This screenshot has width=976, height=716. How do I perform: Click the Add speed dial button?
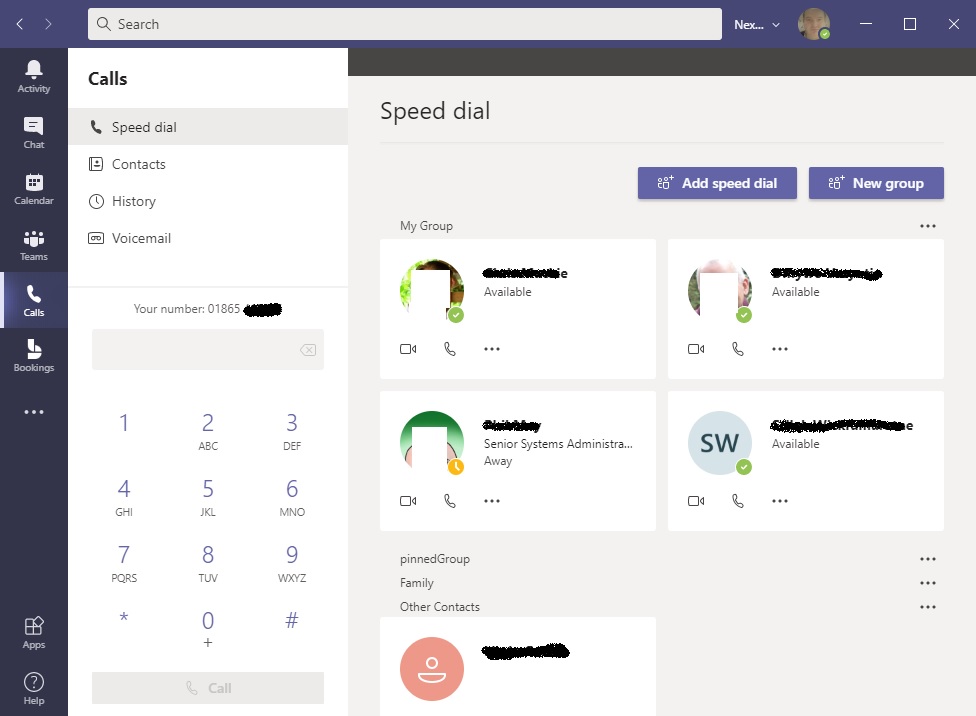717,183
